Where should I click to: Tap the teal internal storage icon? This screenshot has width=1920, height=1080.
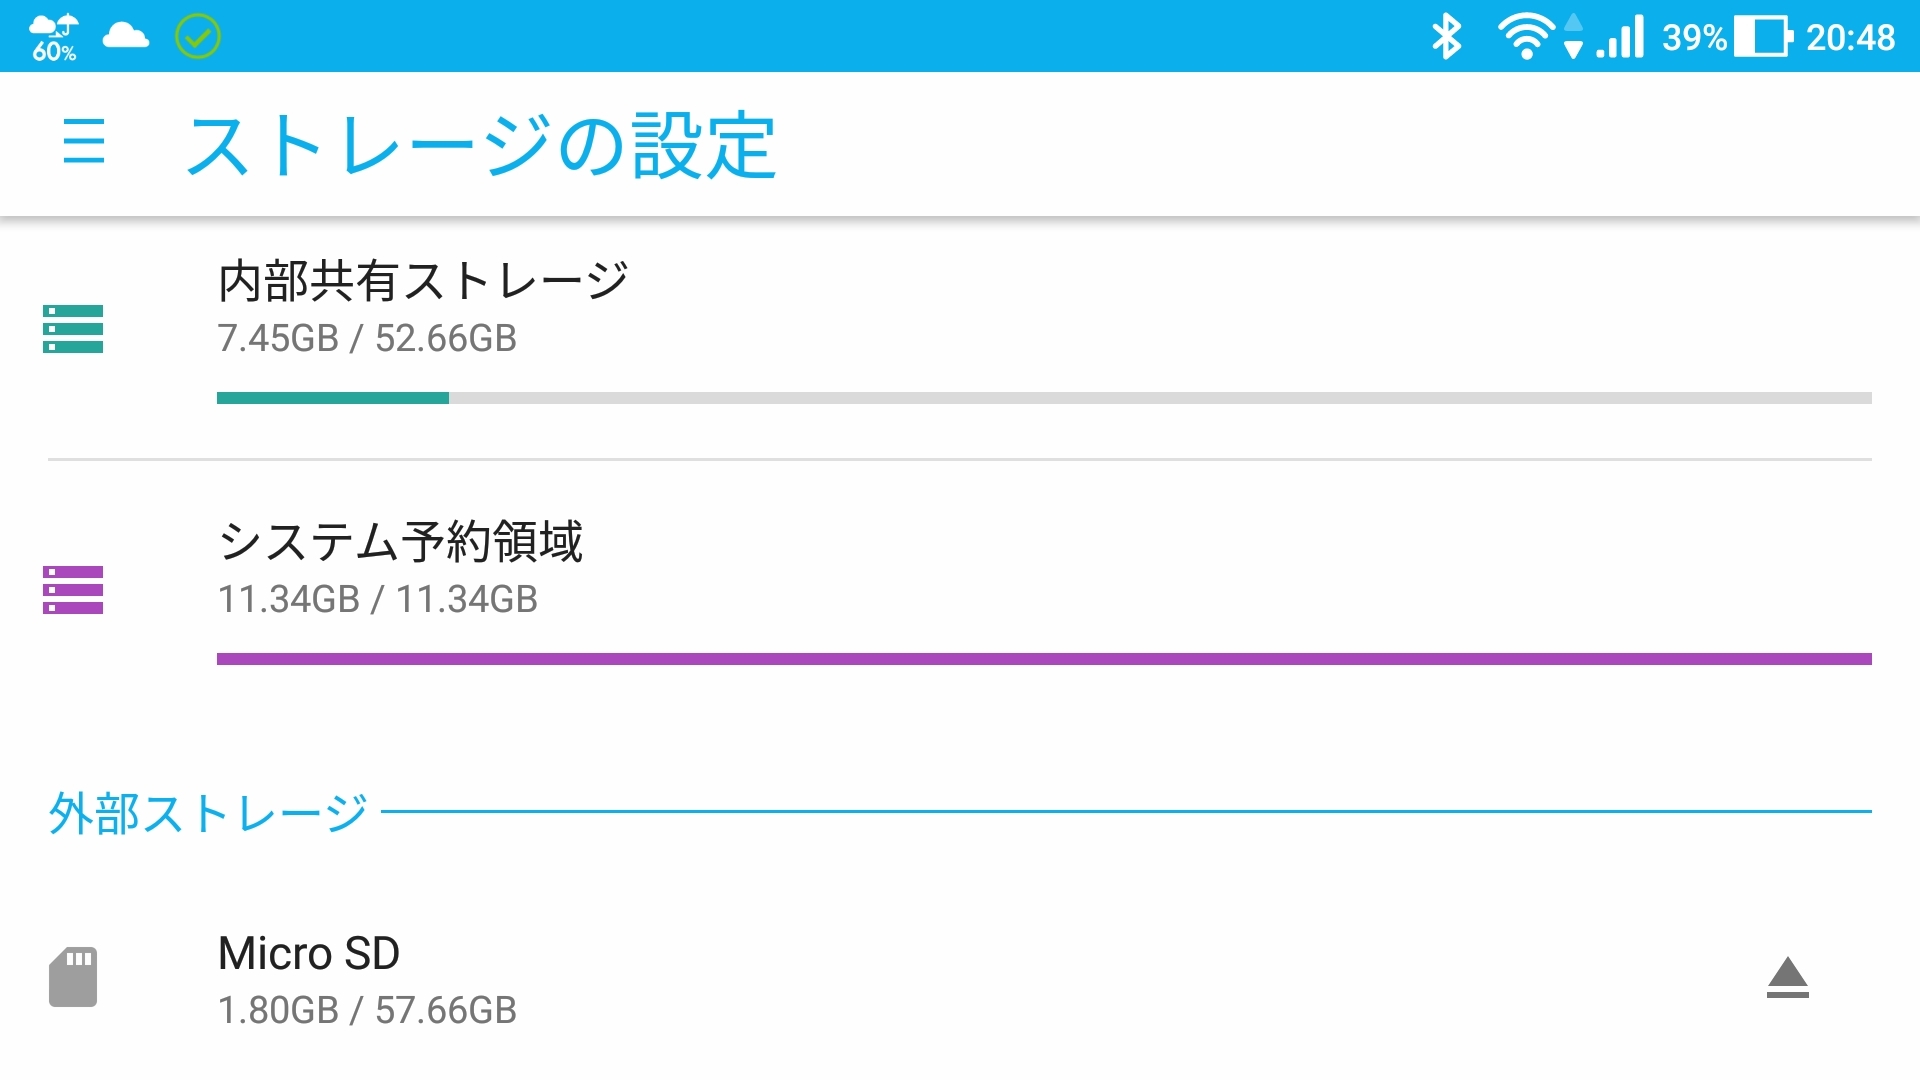(x=73, y=329)
